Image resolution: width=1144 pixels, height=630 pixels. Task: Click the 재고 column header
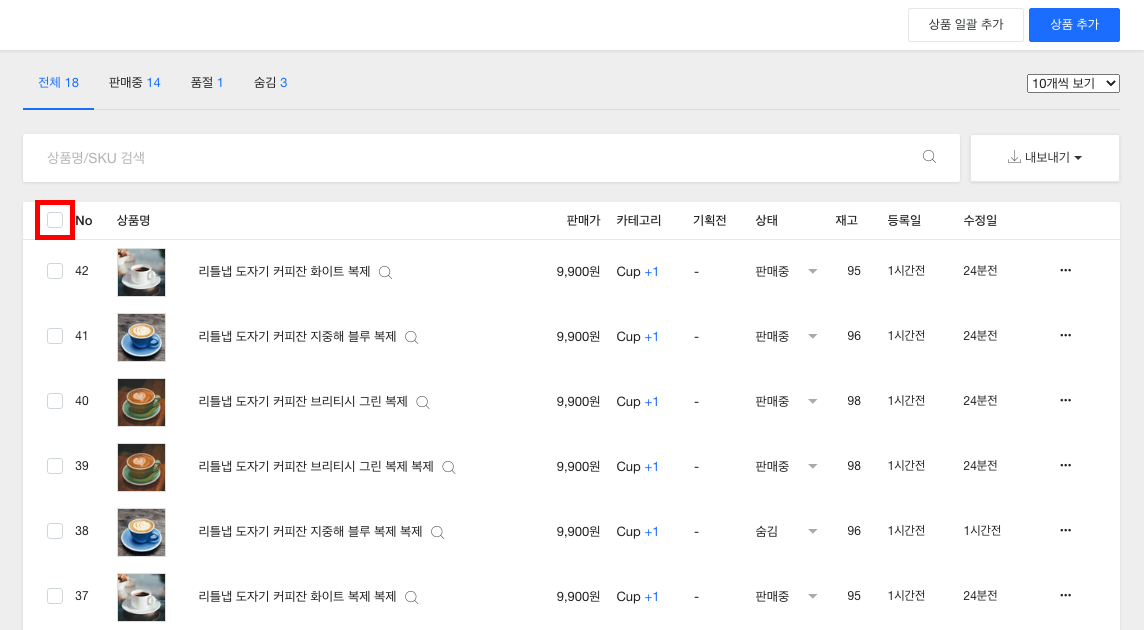point(846,220)
